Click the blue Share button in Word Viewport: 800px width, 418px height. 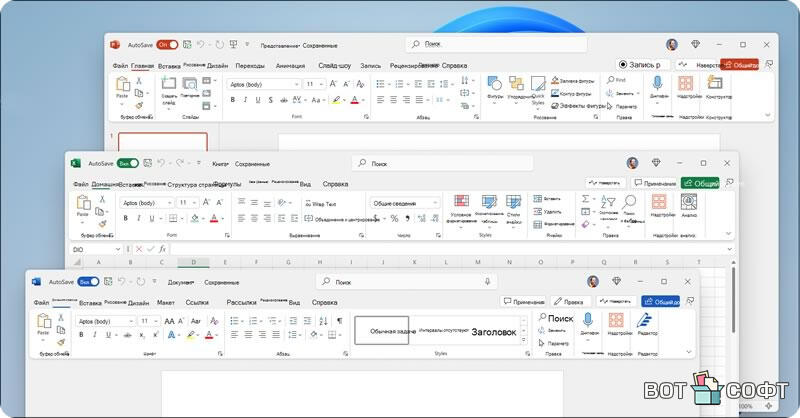point(660,302)
